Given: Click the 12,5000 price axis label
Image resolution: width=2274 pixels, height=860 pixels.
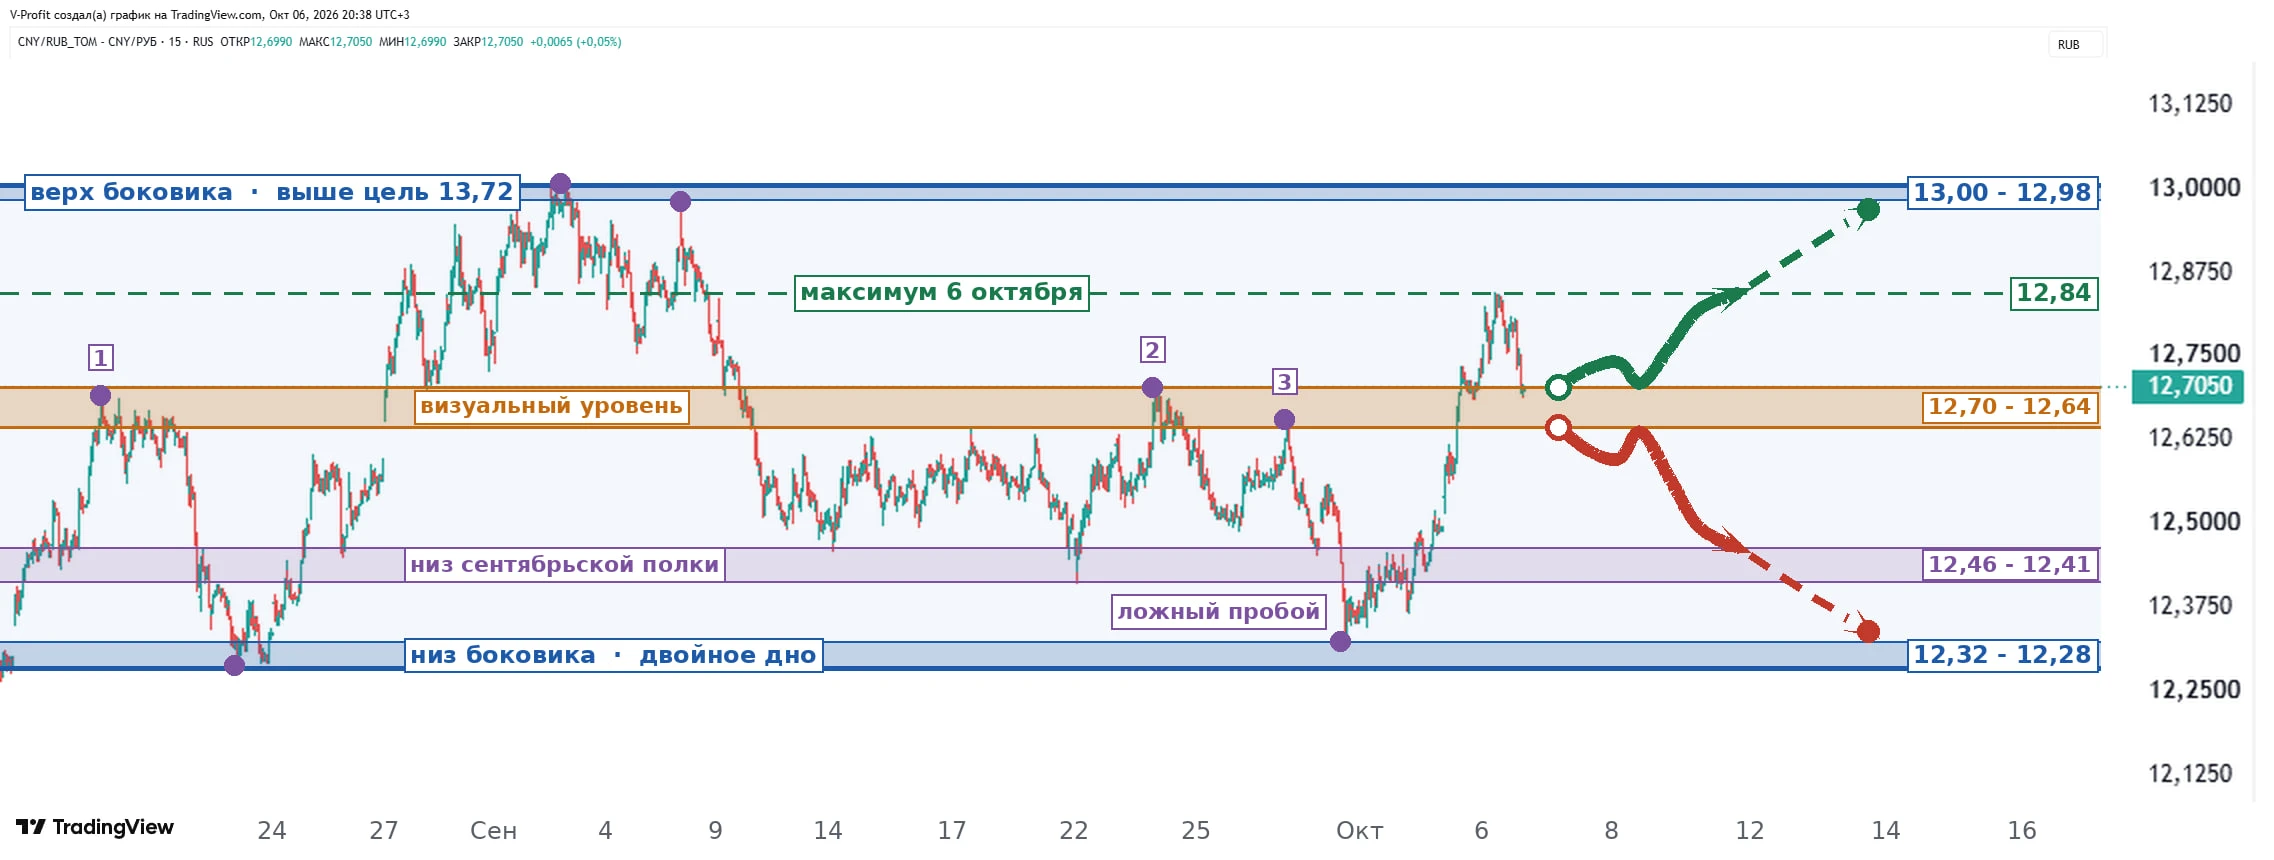Looking at the screenshot, I should (2194, 522).
